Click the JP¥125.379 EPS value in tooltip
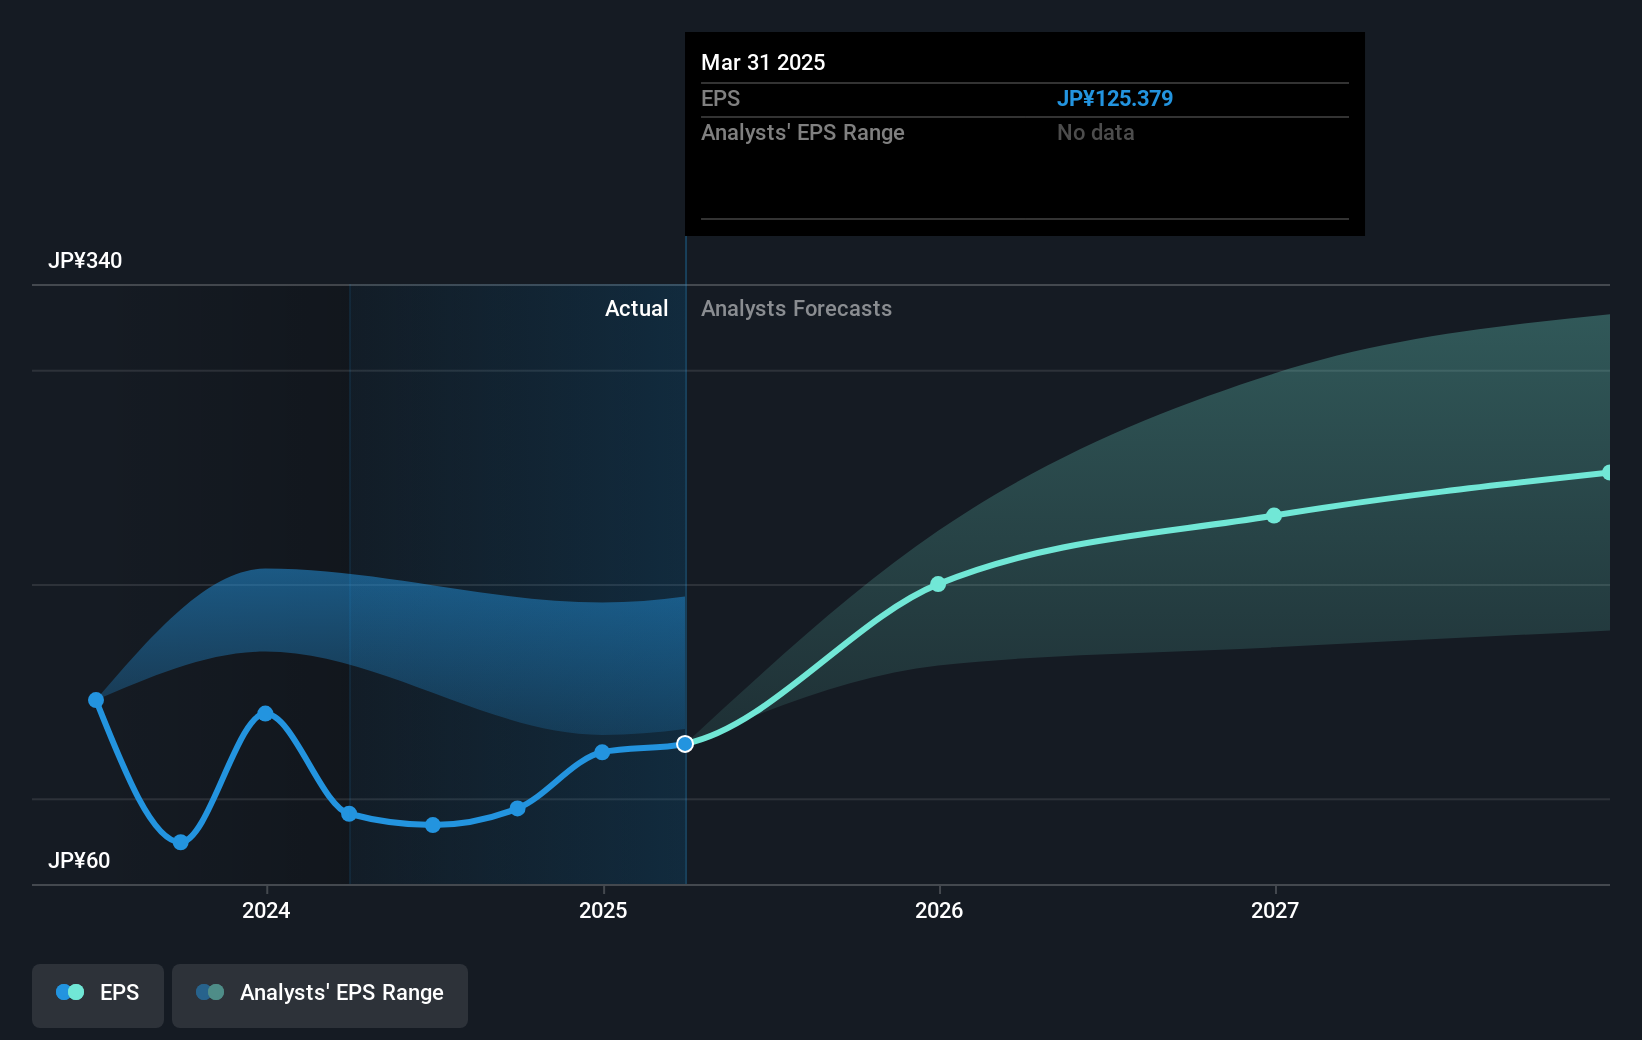1642x1040 pixels. tap(1115, 98)
